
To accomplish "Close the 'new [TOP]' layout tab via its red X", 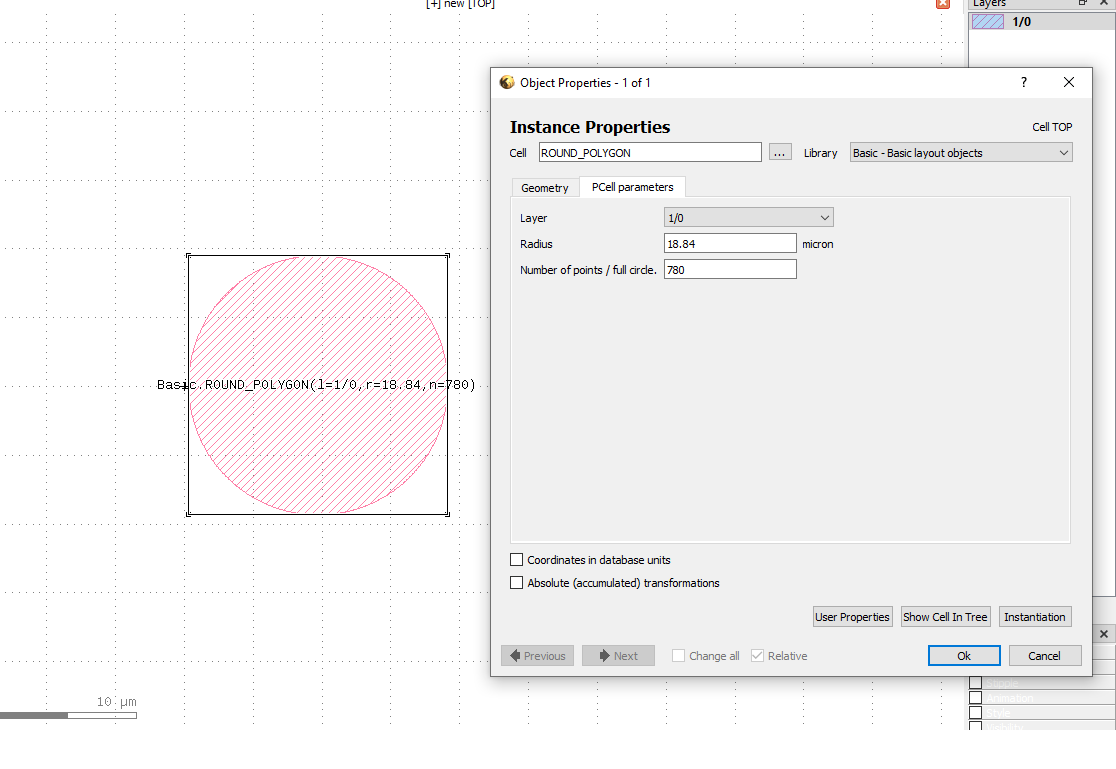I will tap(942, 4).
